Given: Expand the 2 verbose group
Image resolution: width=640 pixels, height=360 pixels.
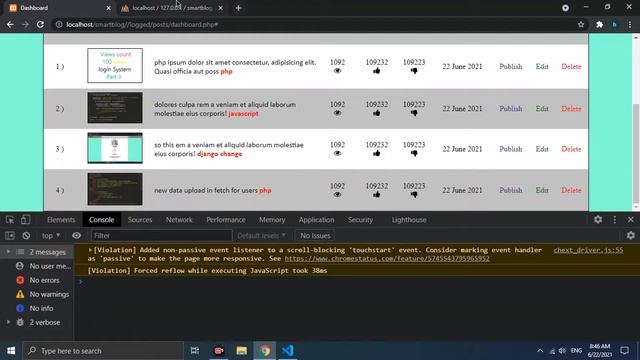Looking at the screenshot, I should click(x=8, y=322).
